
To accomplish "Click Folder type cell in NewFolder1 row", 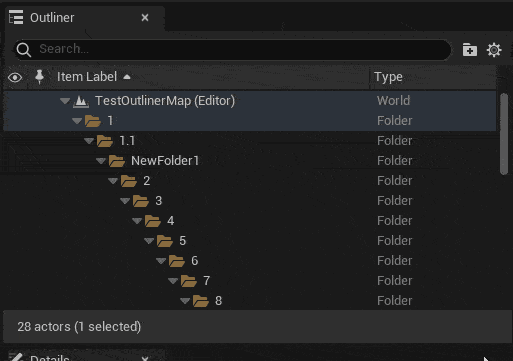I will click(x=395, y=161).
